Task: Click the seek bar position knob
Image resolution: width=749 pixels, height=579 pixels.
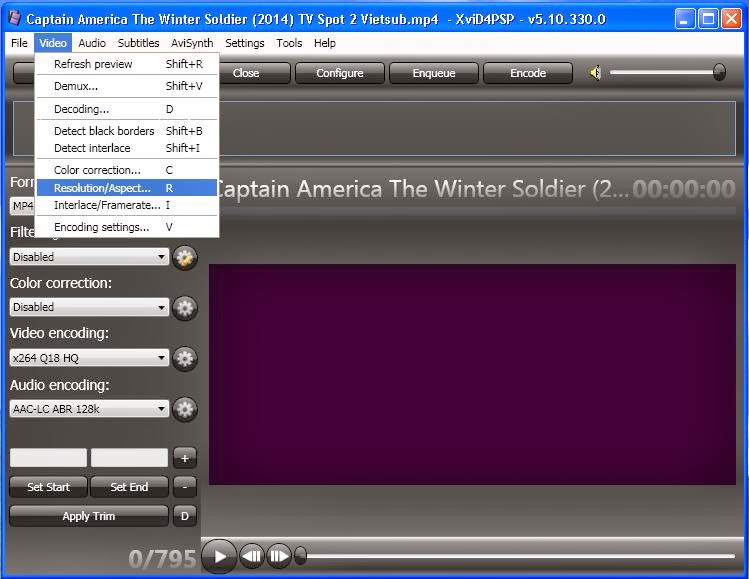Action: coord(300,556)
